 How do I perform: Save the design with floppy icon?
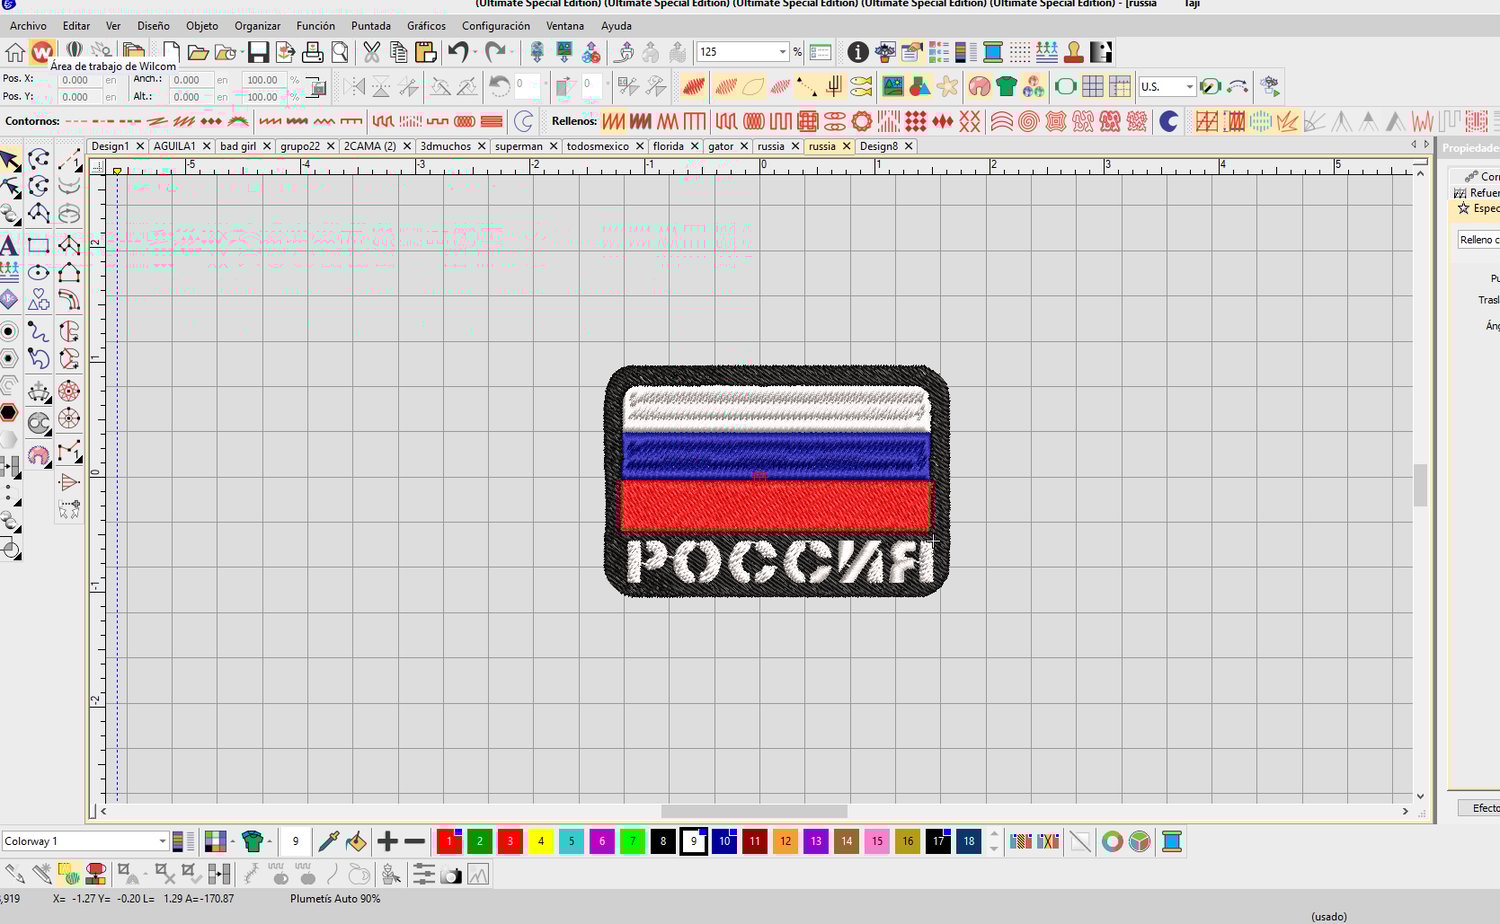[258, 52]
